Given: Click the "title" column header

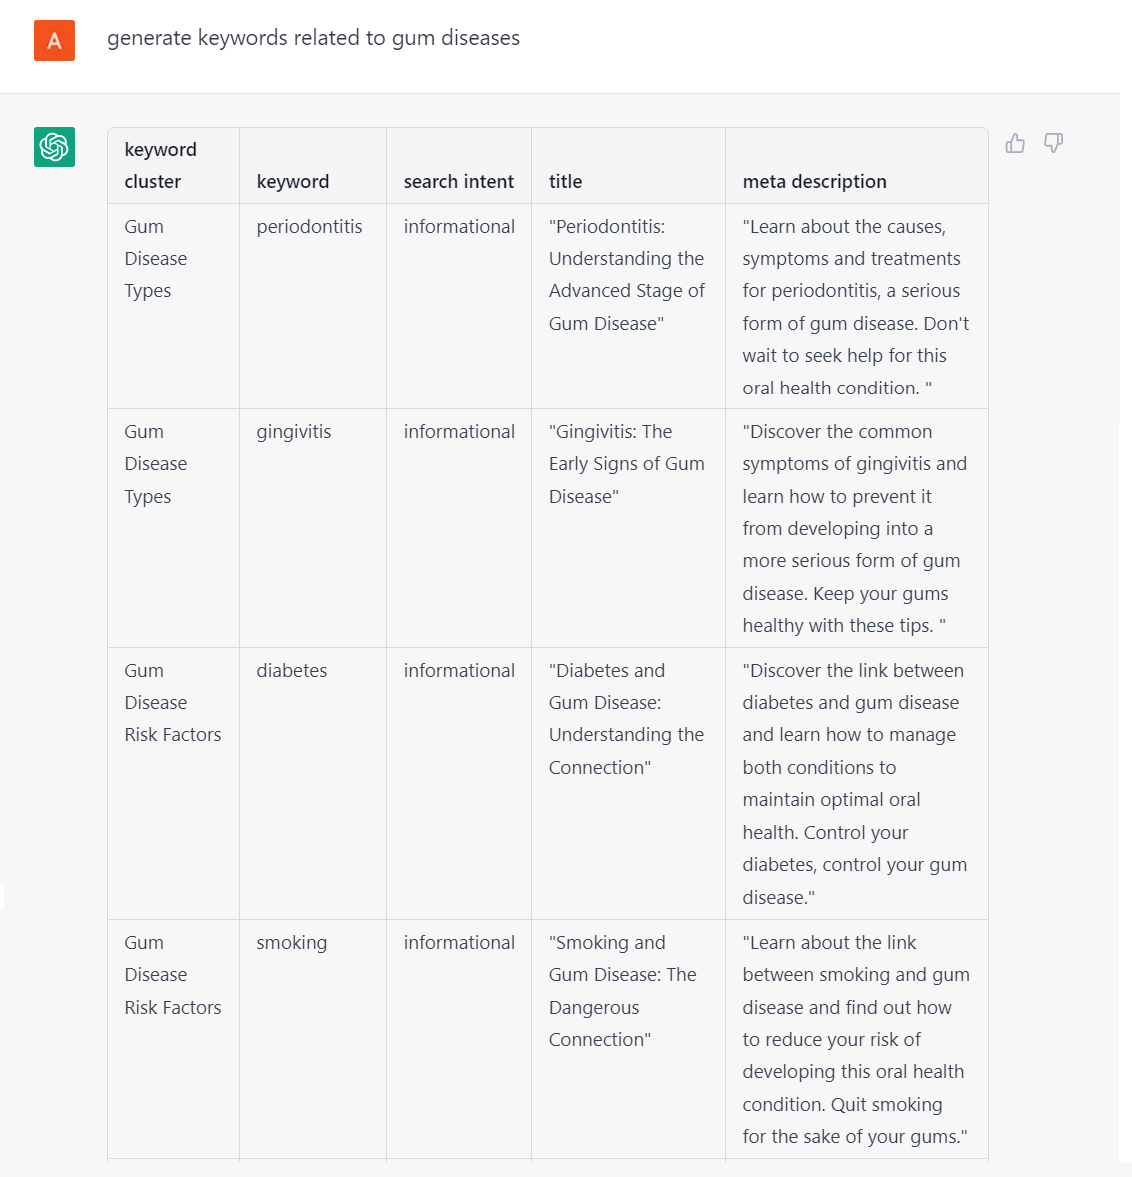Looking at the screenshot, I should tap(565, 182).
